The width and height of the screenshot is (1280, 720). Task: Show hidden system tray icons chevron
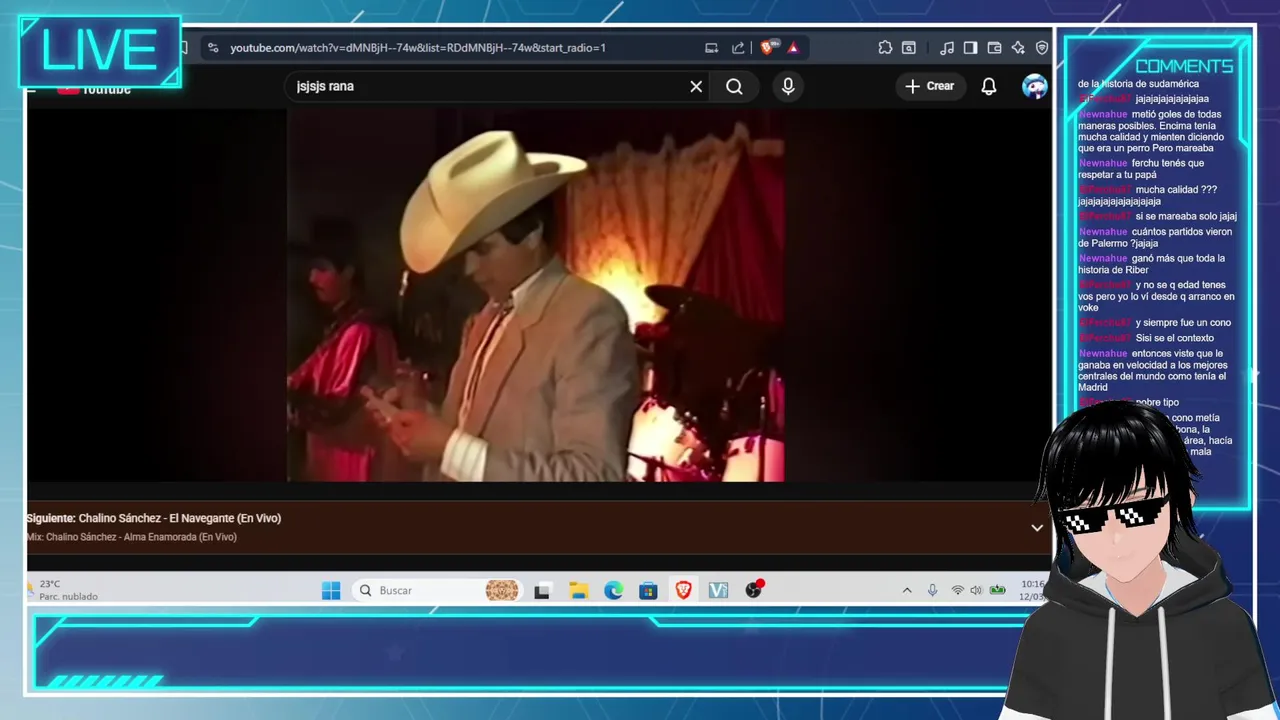(x=907, y=591)
